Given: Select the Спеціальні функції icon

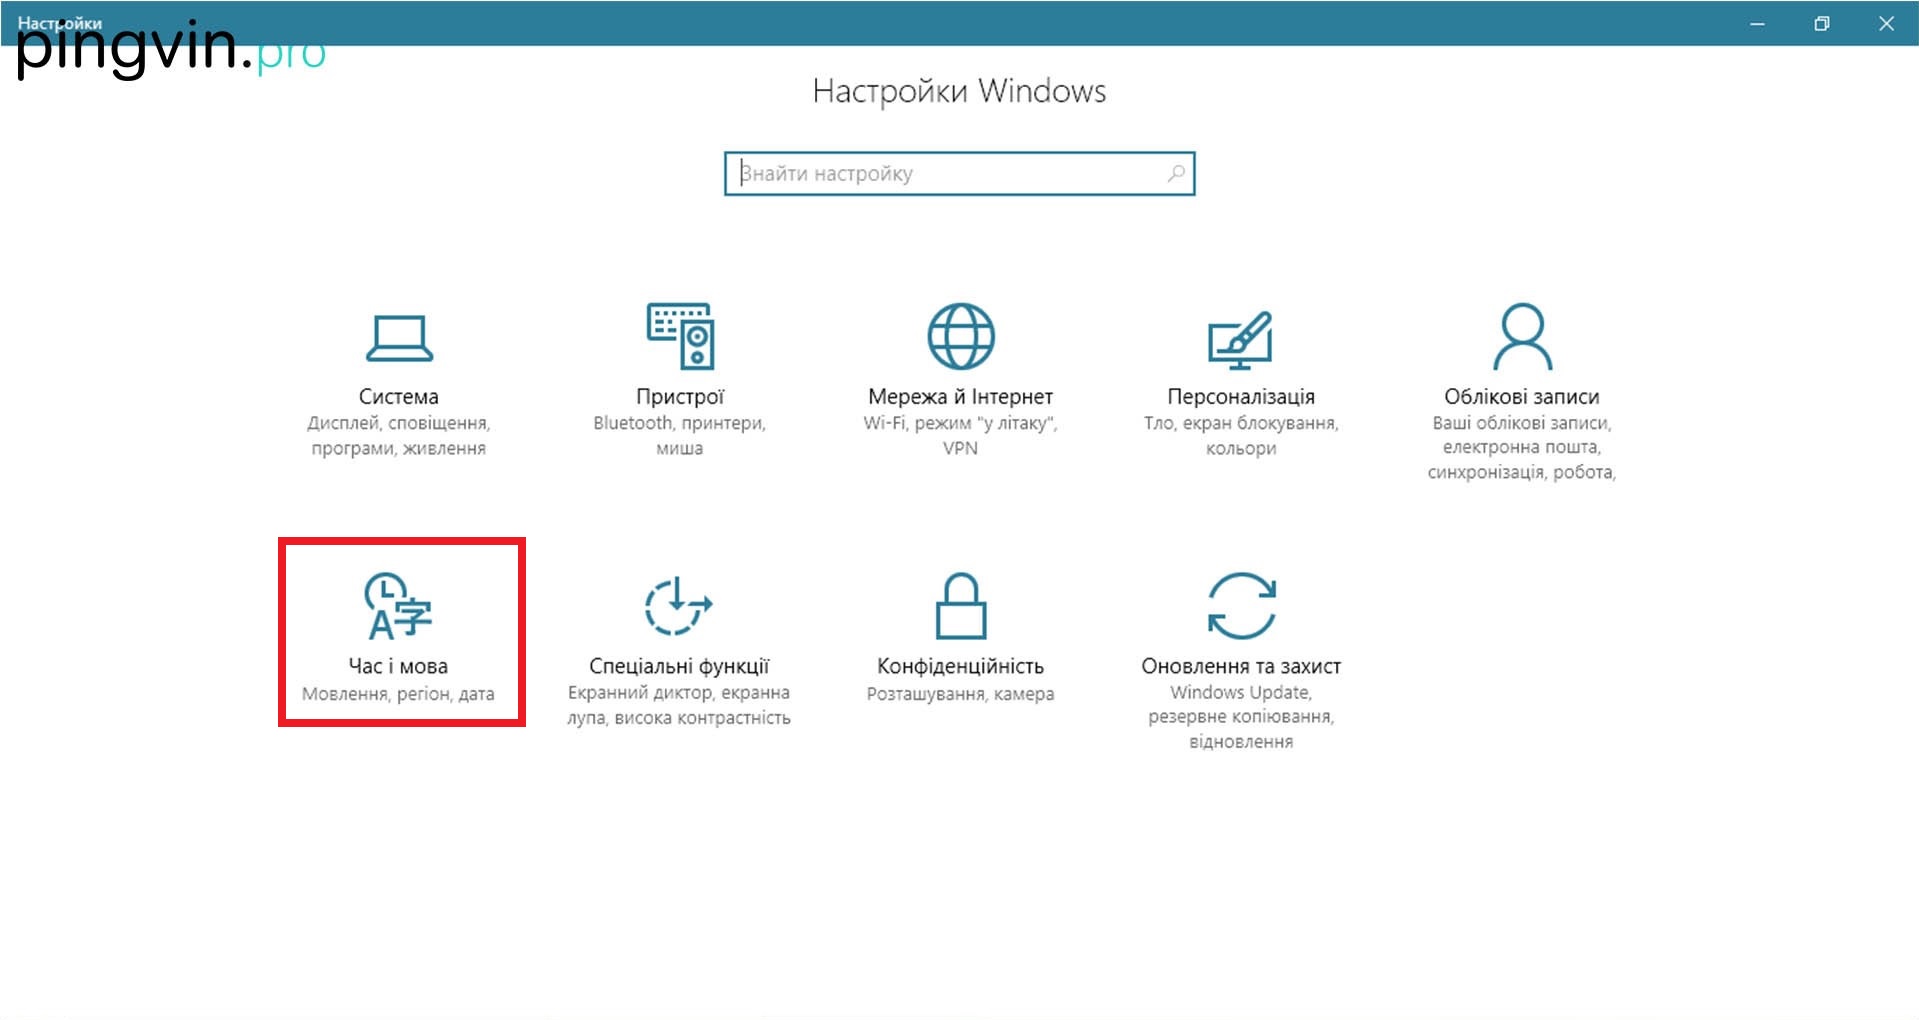Looking at the screenshot, I should click(x=678, y=606).
